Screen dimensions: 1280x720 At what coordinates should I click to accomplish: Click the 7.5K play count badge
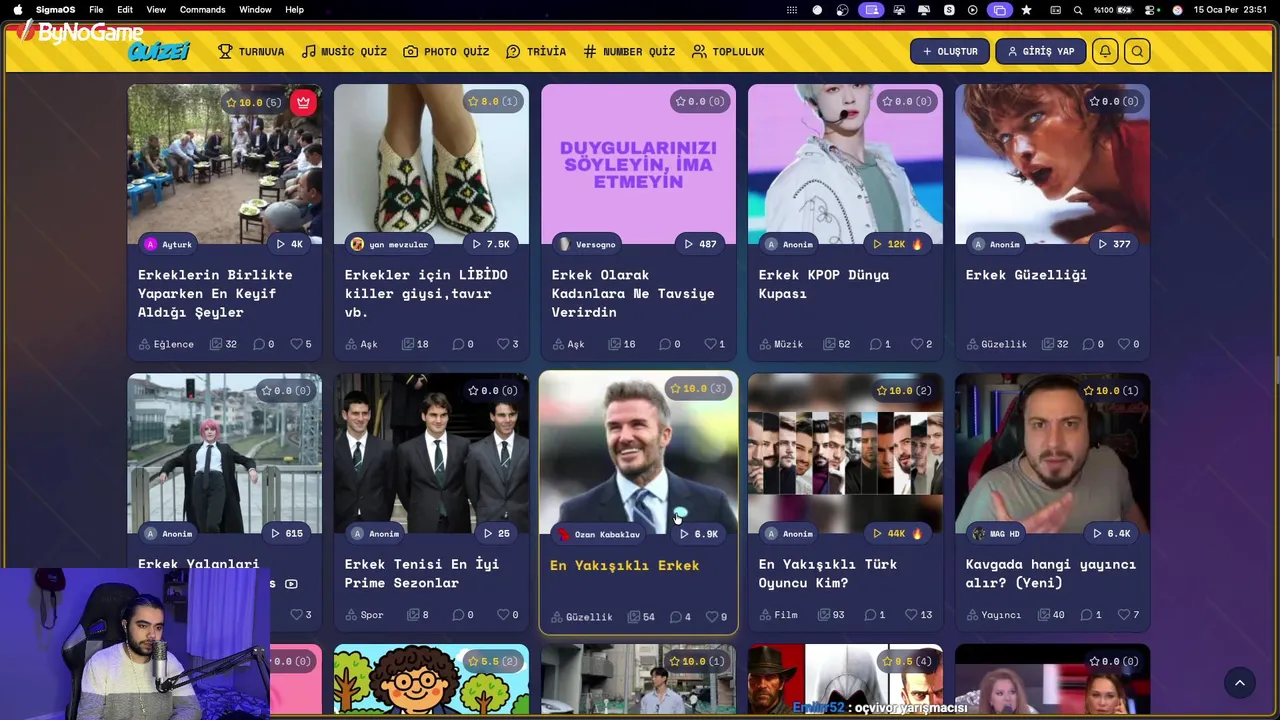490,244
